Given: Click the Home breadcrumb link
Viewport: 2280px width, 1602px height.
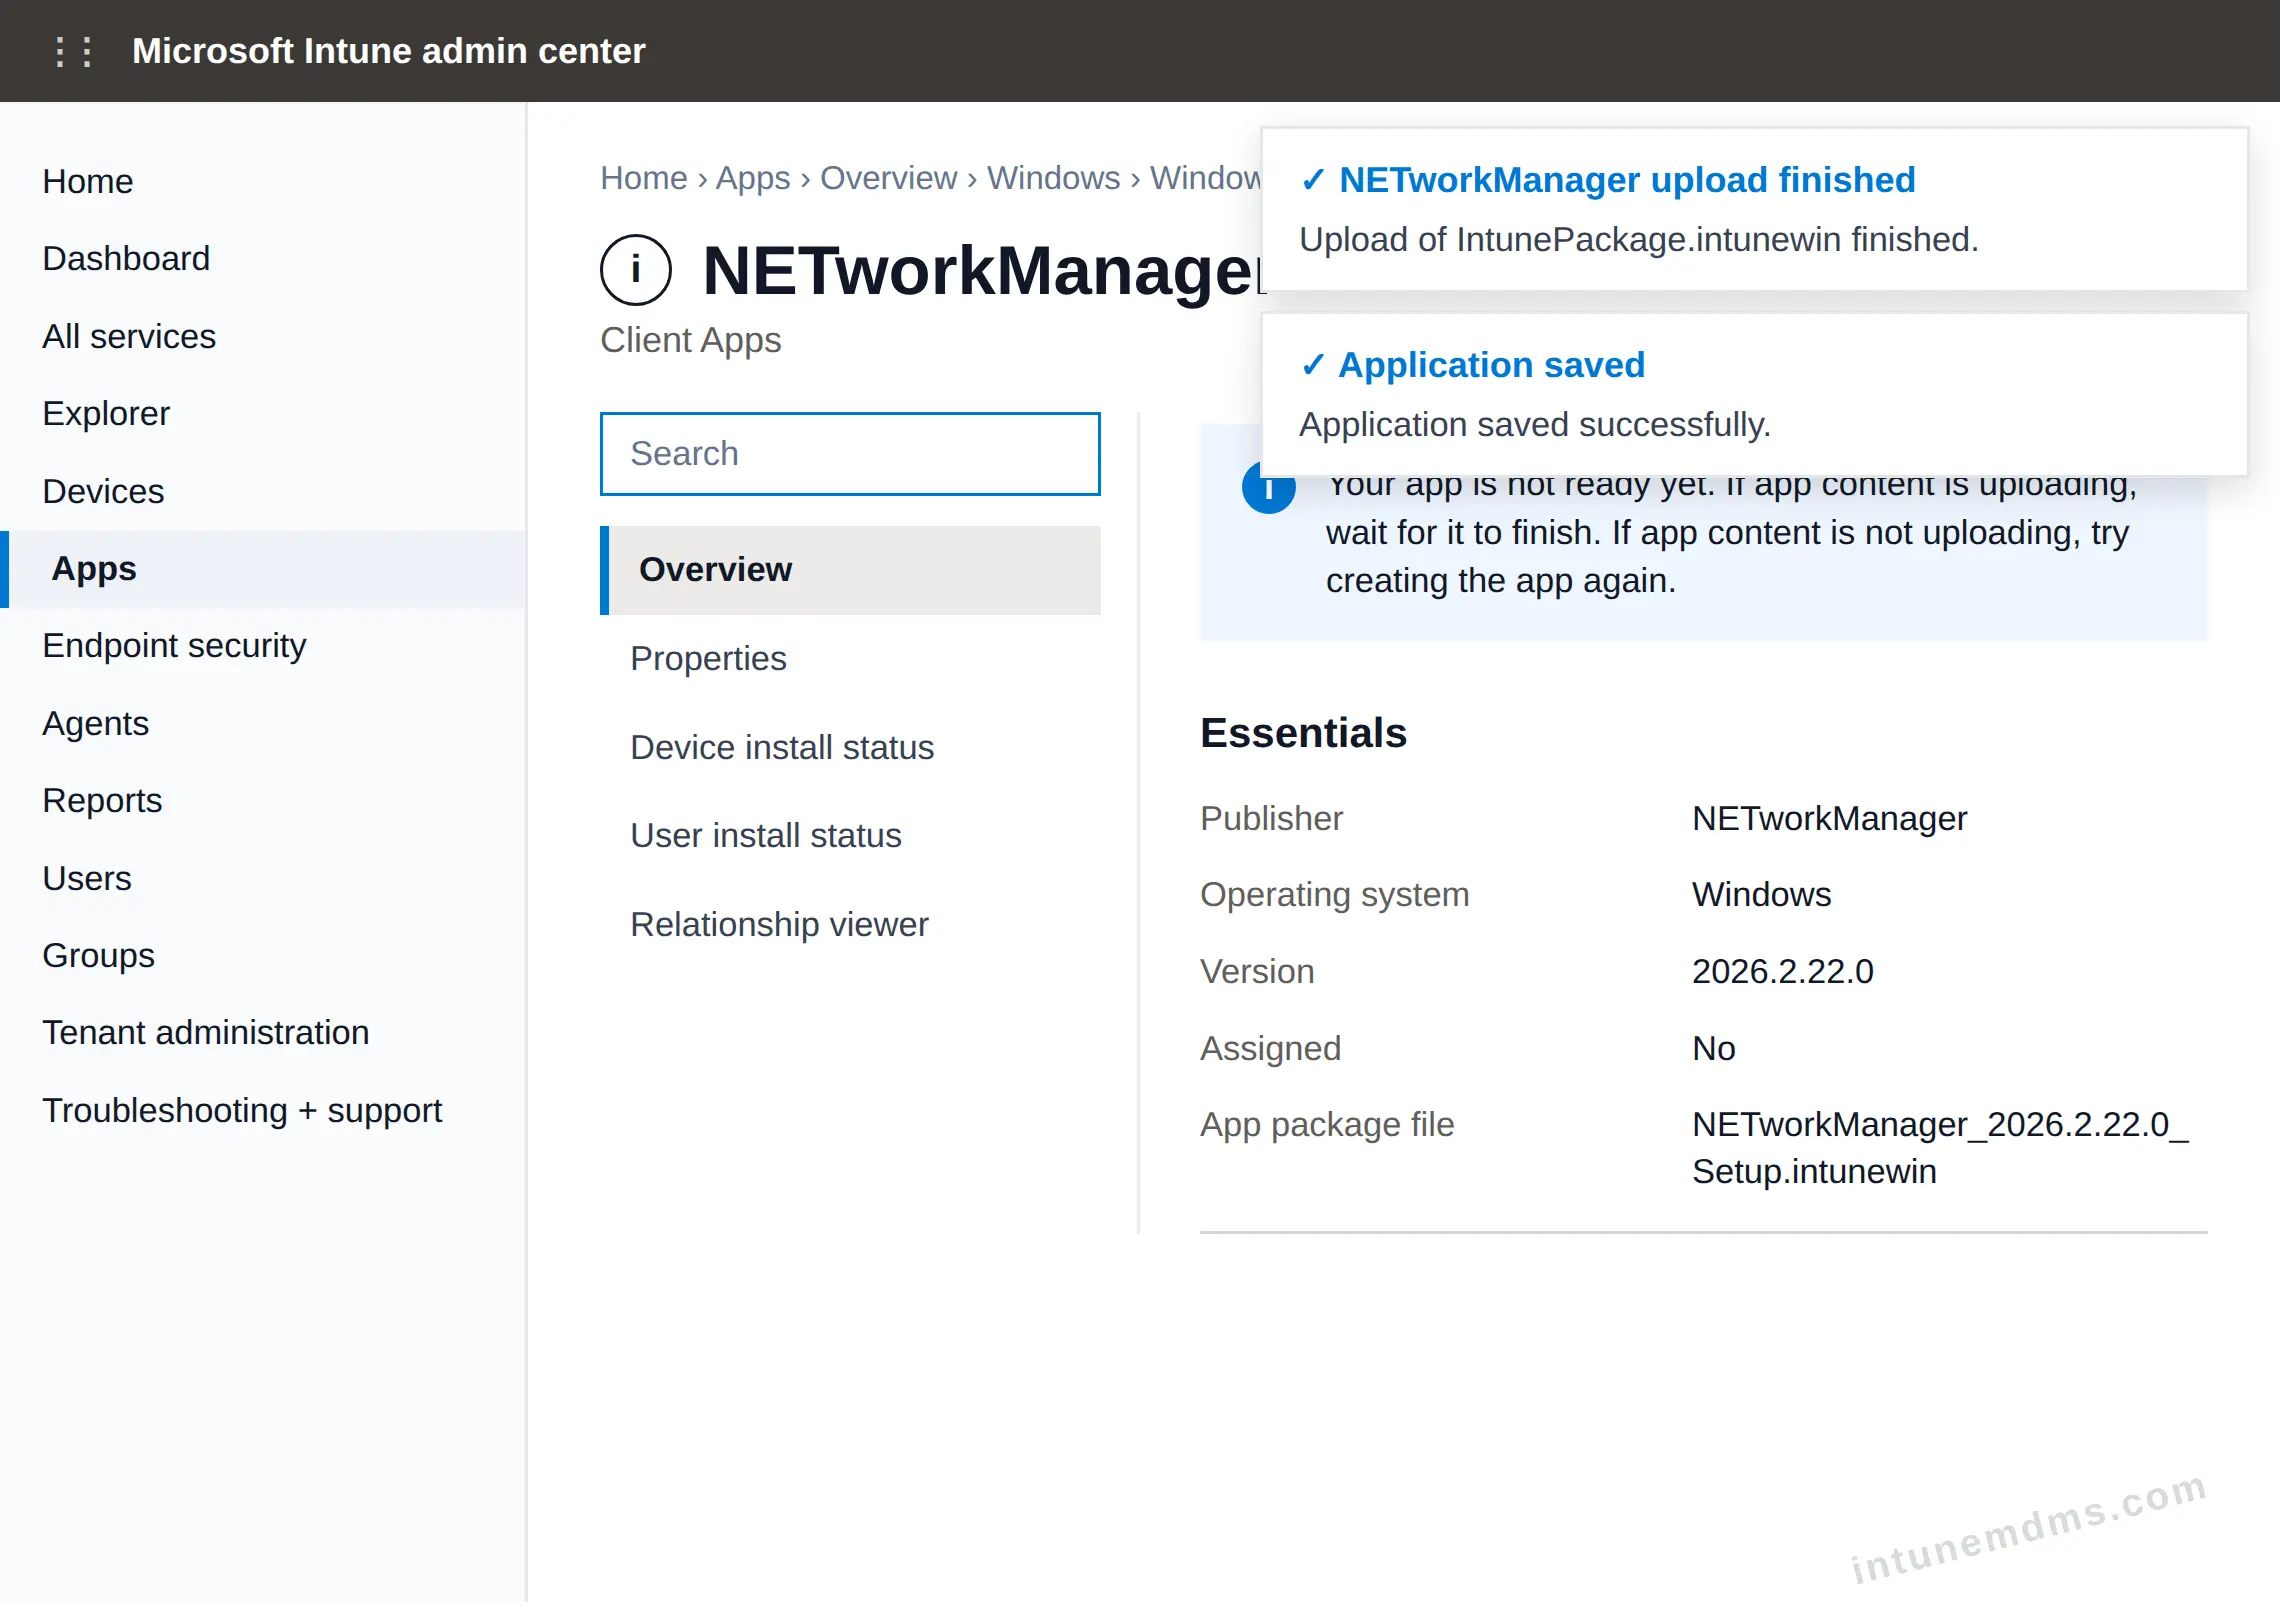Looking at the screenshot, I should coord(644,177).
